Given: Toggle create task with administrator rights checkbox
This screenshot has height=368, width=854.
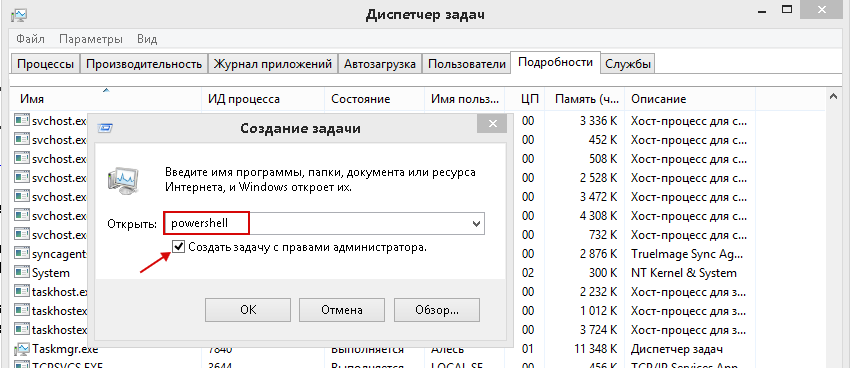Looking at the screenshot, I should coord(178,247).
